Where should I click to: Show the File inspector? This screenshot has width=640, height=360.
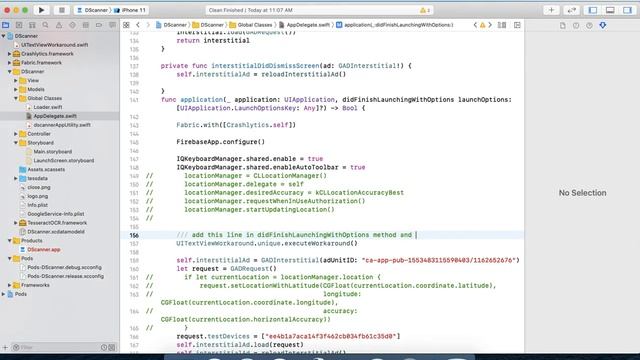[x=562, y=25]
